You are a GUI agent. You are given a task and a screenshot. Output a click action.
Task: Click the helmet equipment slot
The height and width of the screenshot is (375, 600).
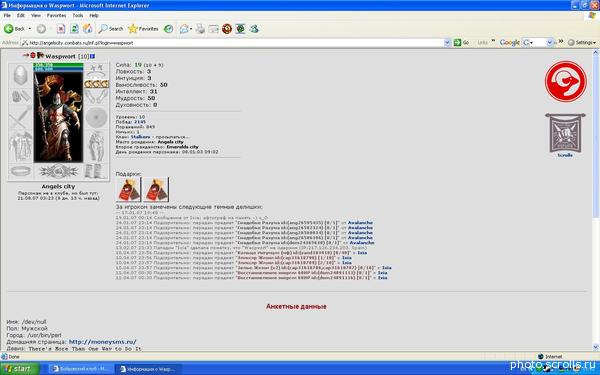click(20, 75)
